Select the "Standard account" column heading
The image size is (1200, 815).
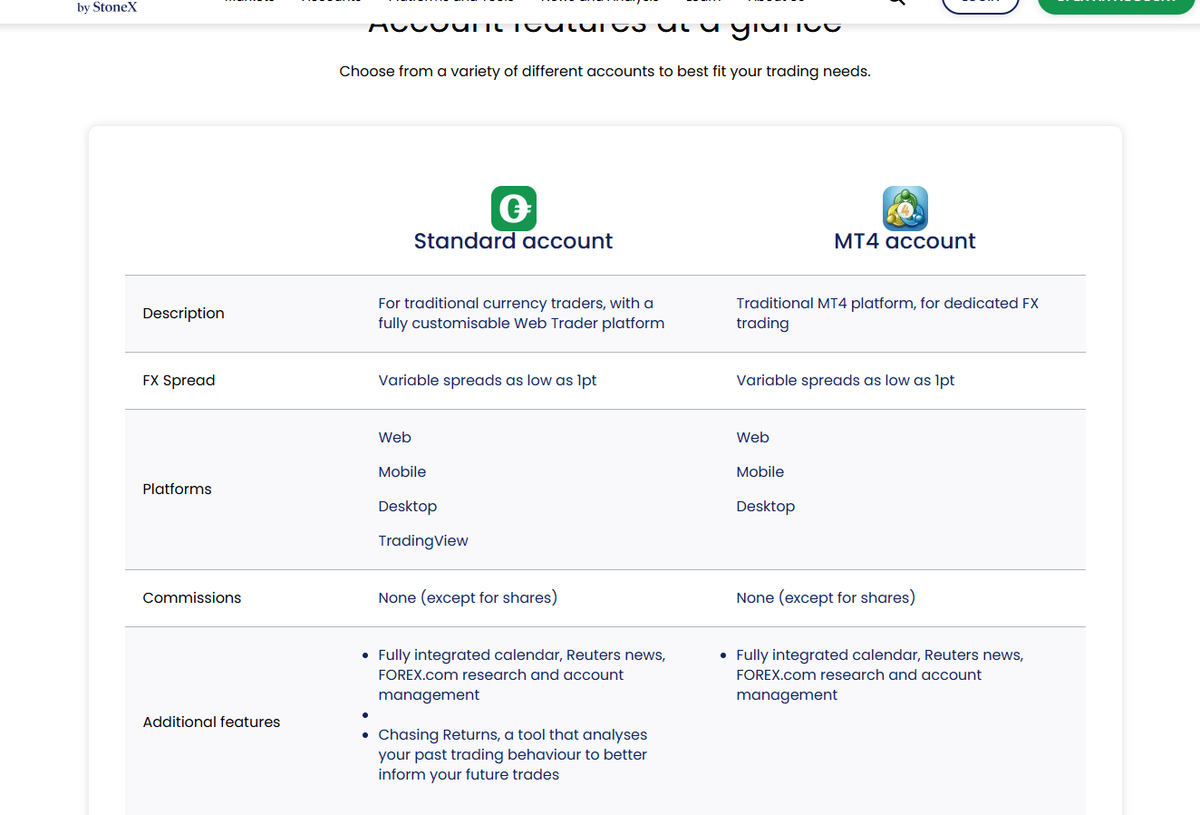pos(513,241)
